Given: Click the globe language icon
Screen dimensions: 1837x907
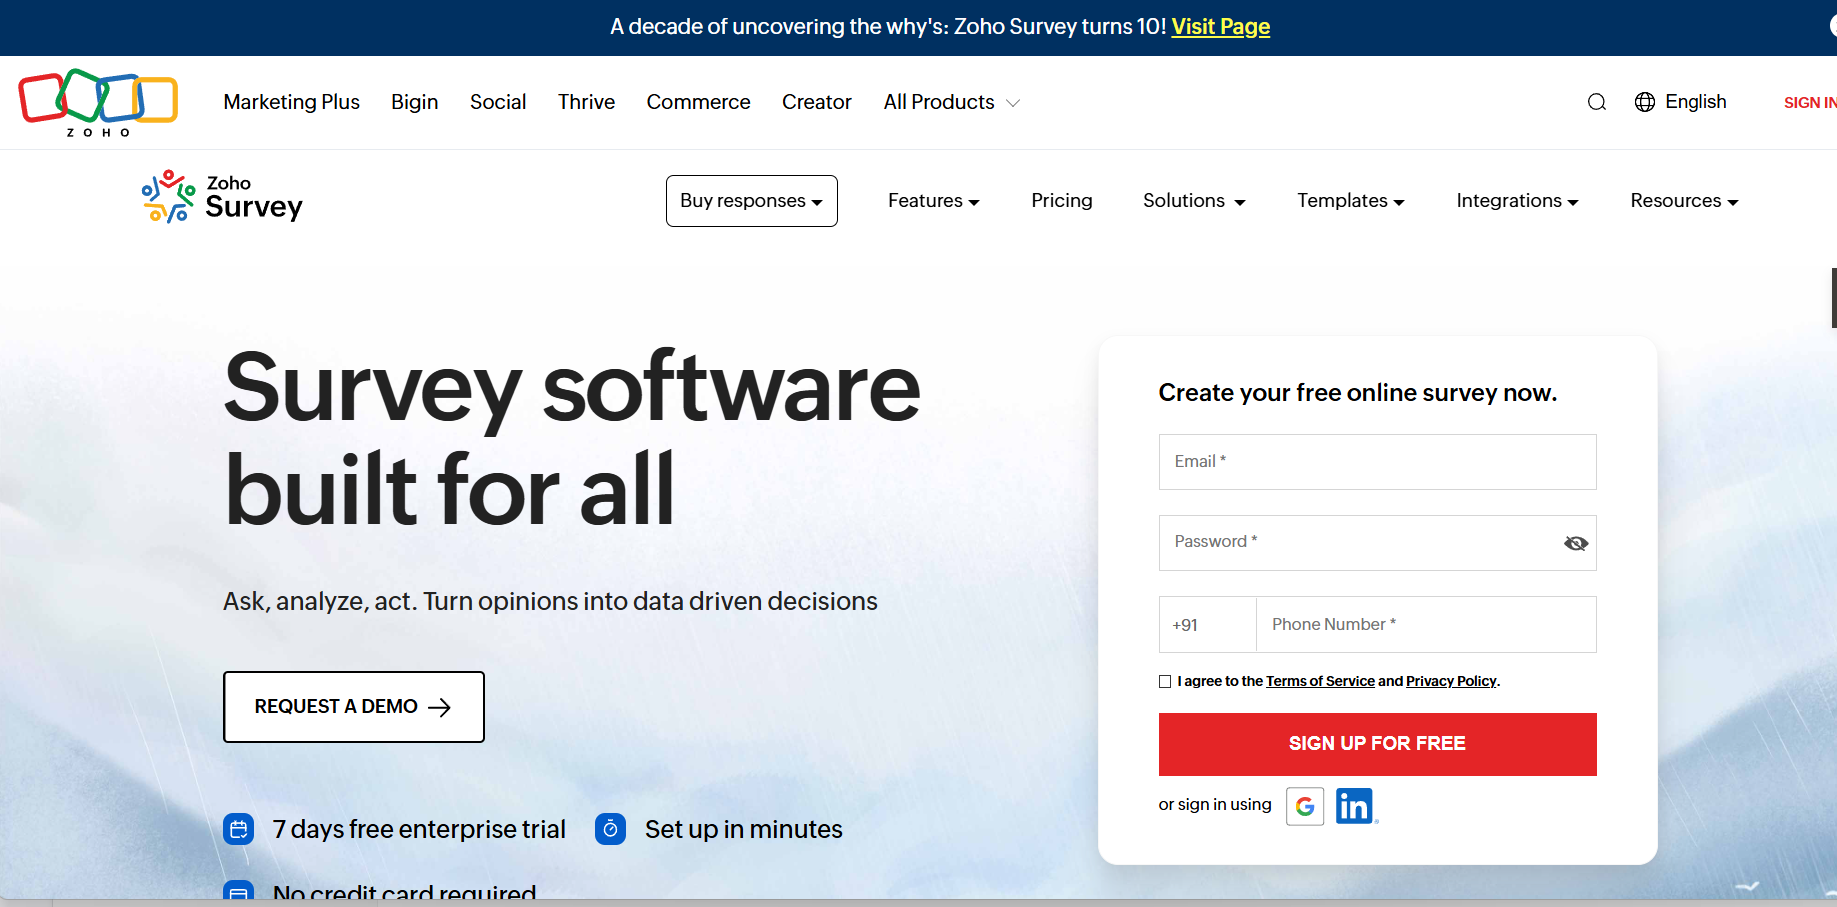Looking at the screenshot, I should 1645,102.
